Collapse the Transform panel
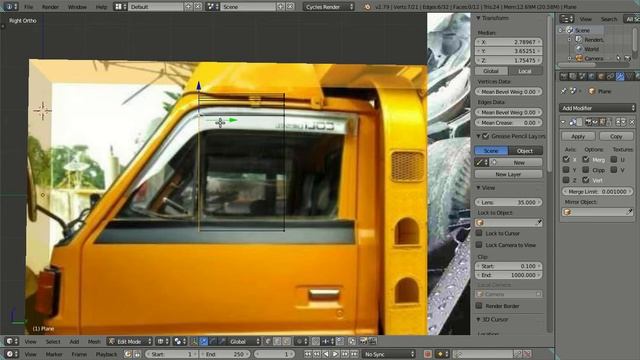The height and width of the screenshot is (360, 640). pos(478,18)
